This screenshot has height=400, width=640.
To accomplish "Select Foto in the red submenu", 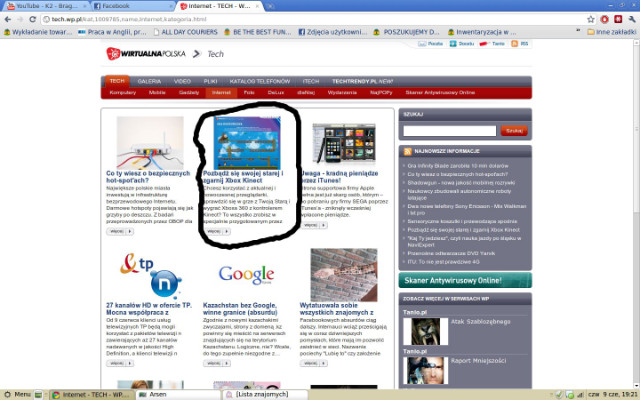I will point(249,93).
